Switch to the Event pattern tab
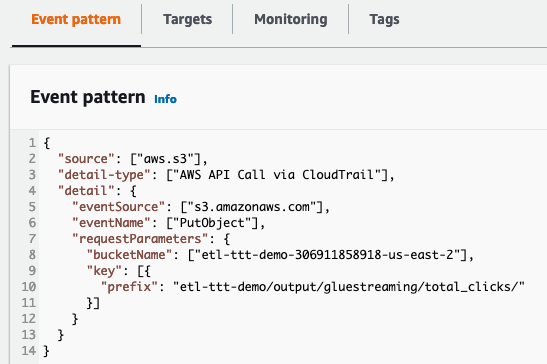 pos(76,20)
